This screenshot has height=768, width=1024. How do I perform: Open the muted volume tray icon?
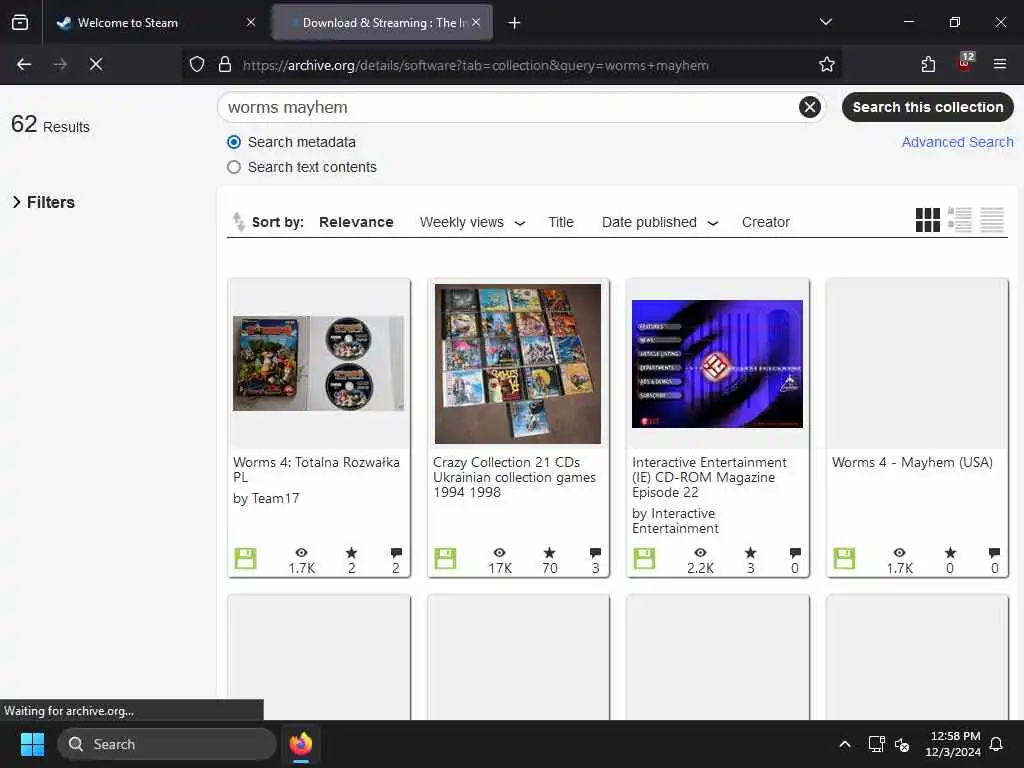[x=902, y=744]
